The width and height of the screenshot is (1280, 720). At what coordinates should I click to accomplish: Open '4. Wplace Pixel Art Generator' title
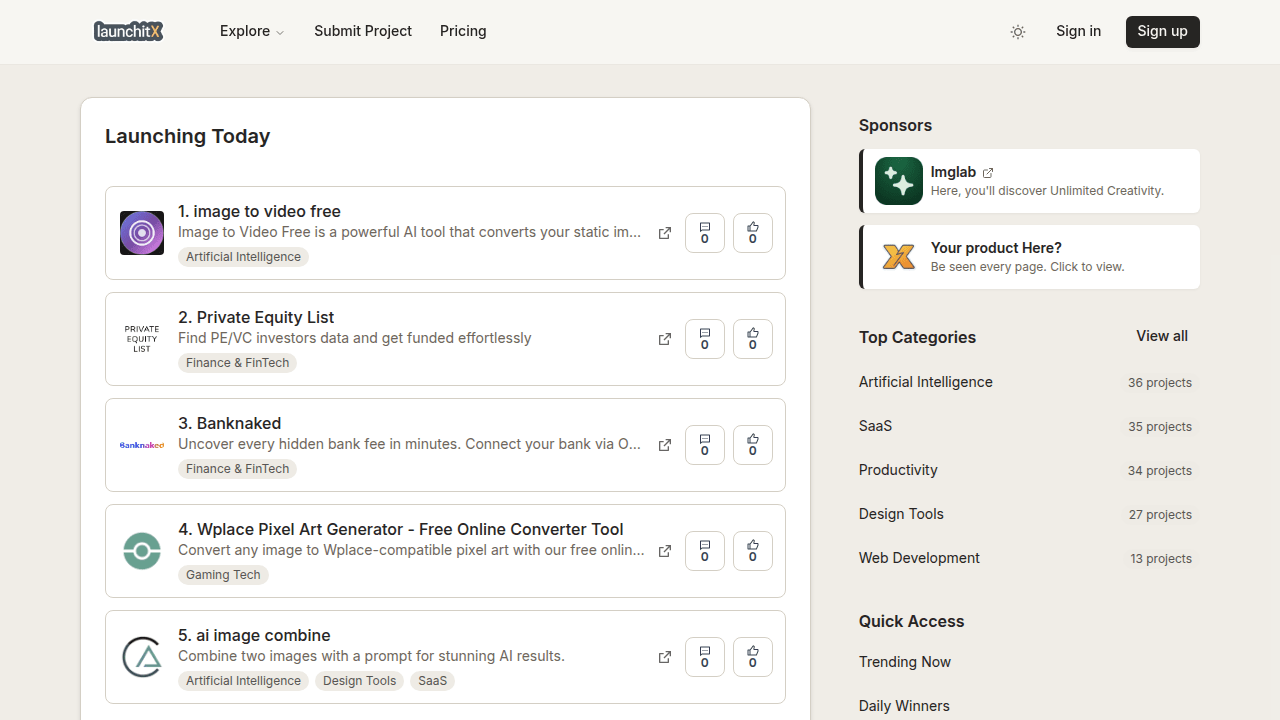400,529
